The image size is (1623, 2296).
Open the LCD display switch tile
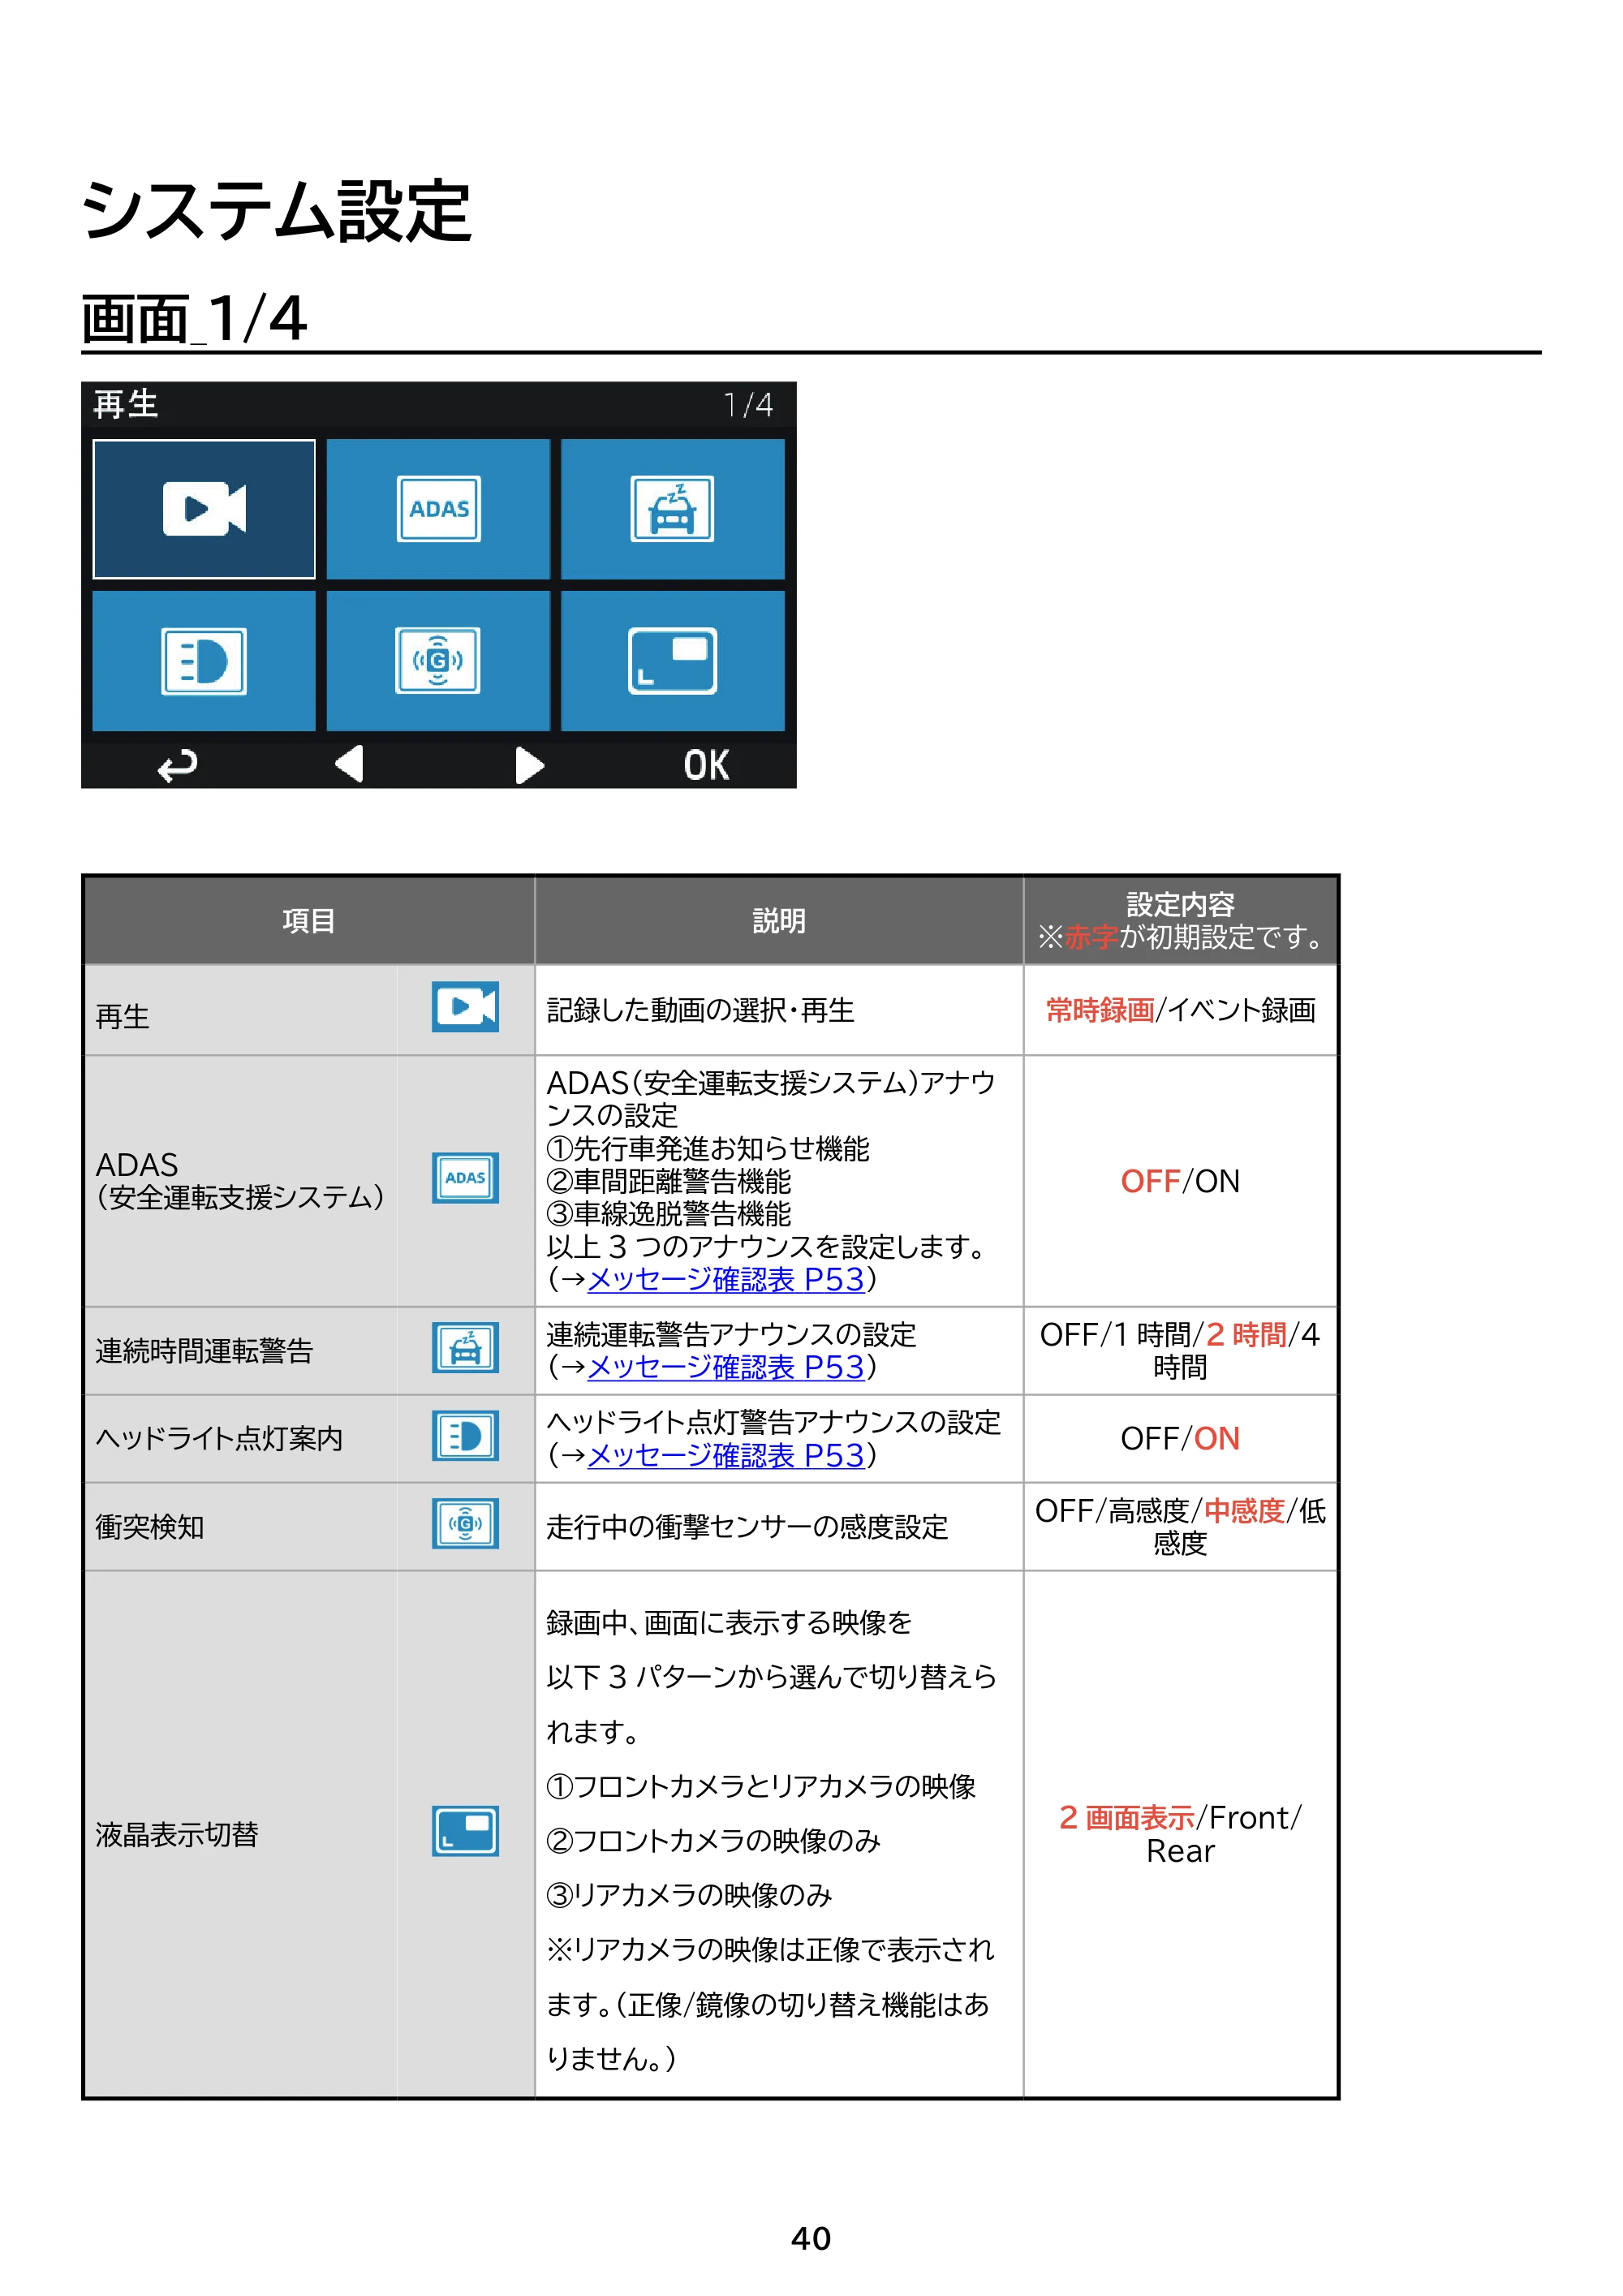[672, 661]
